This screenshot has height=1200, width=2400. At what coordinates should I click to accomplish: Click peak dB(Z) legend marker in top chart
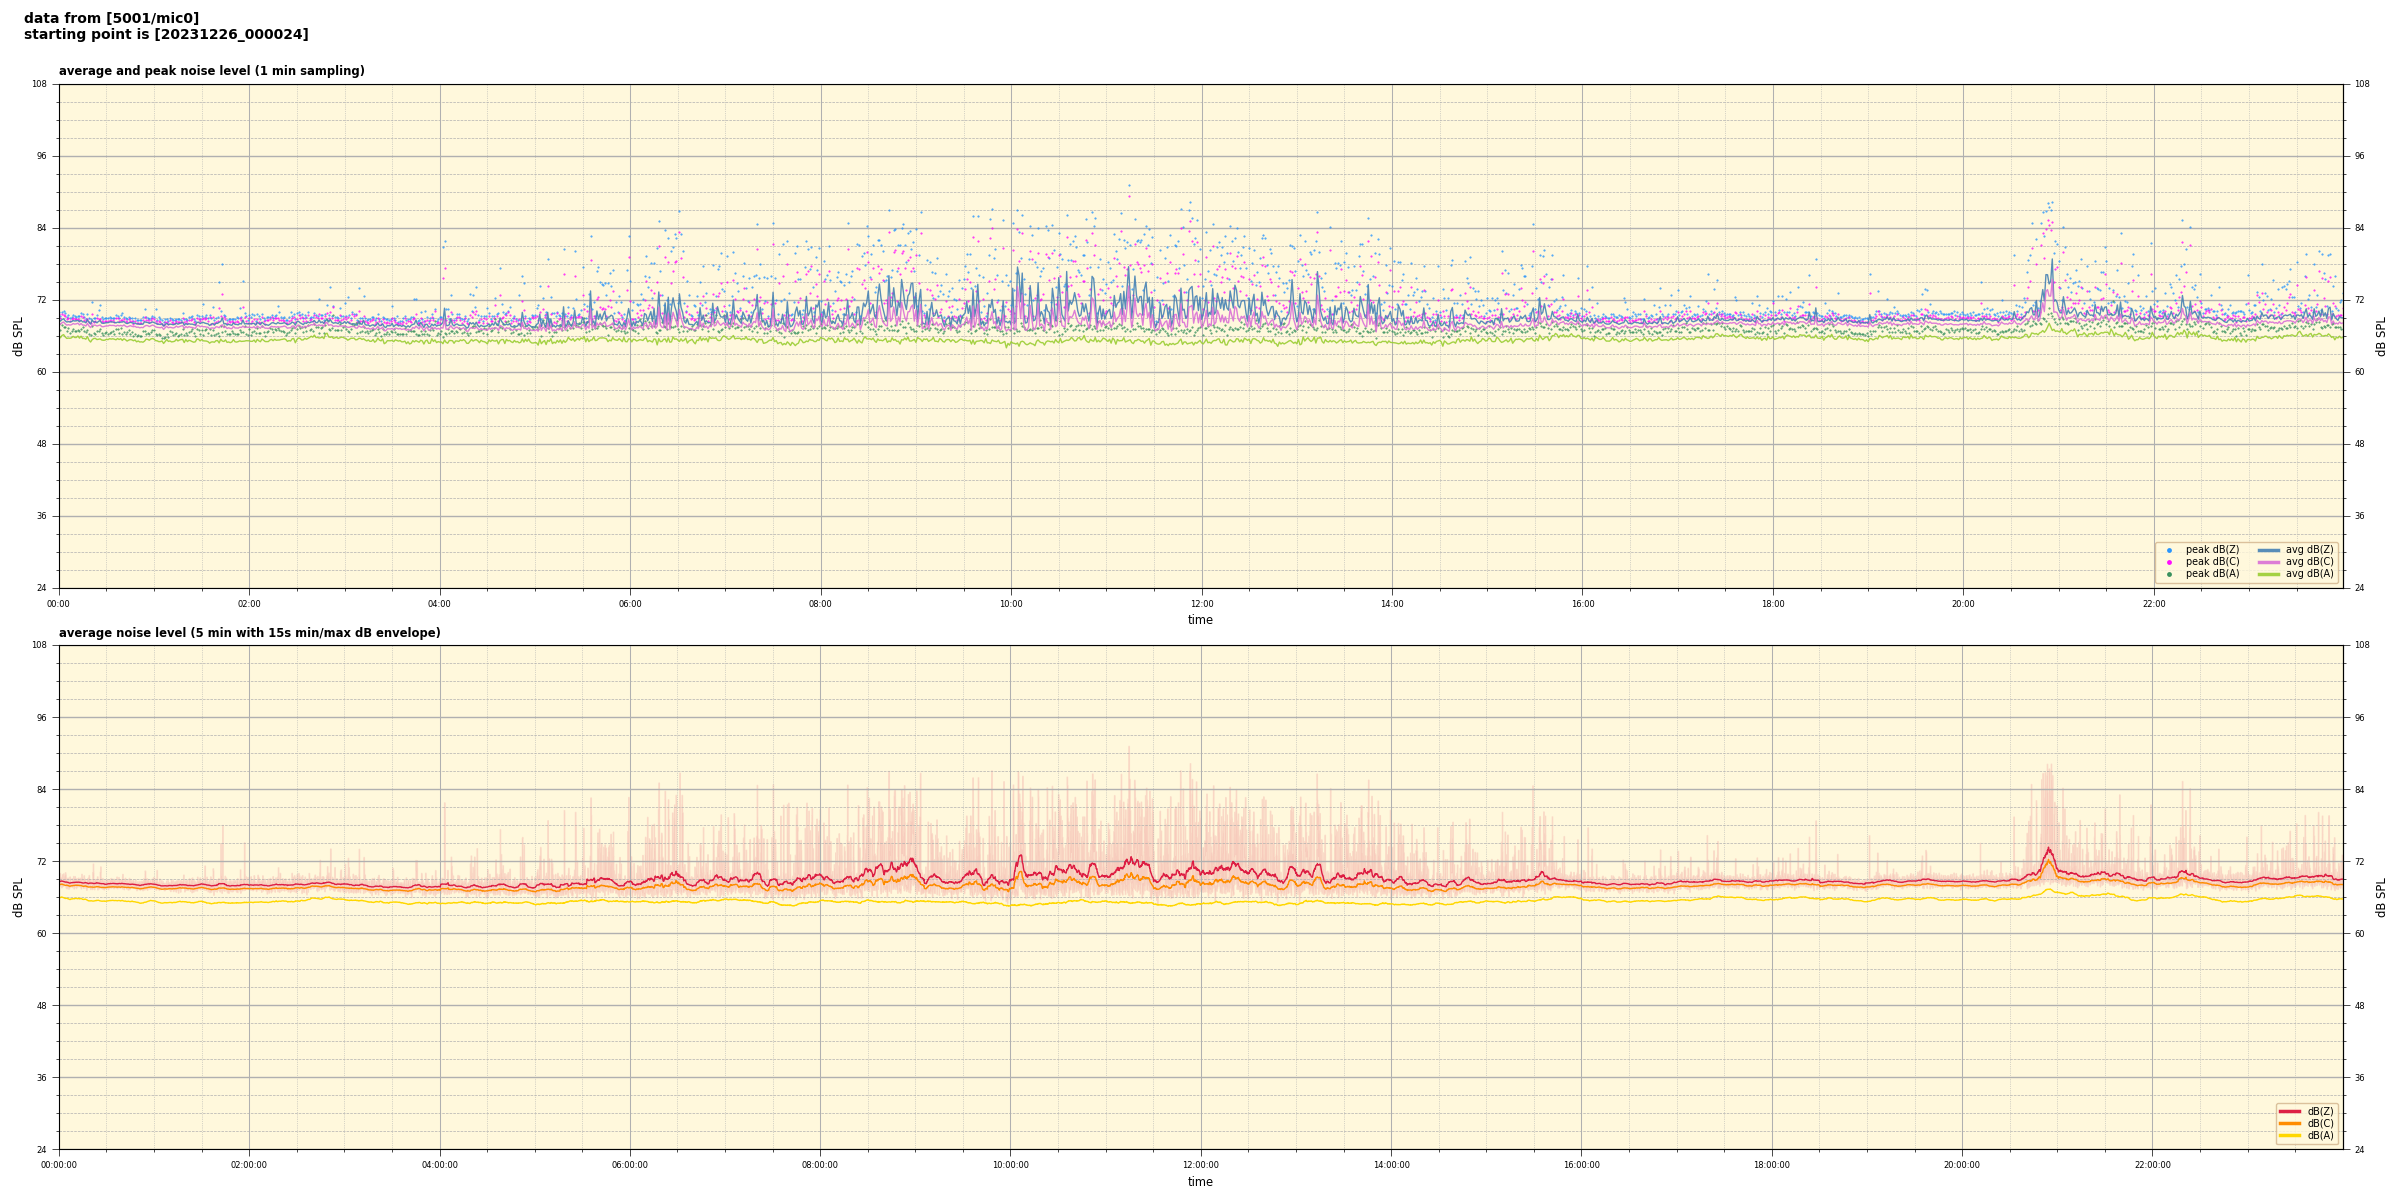[2169, 550]
